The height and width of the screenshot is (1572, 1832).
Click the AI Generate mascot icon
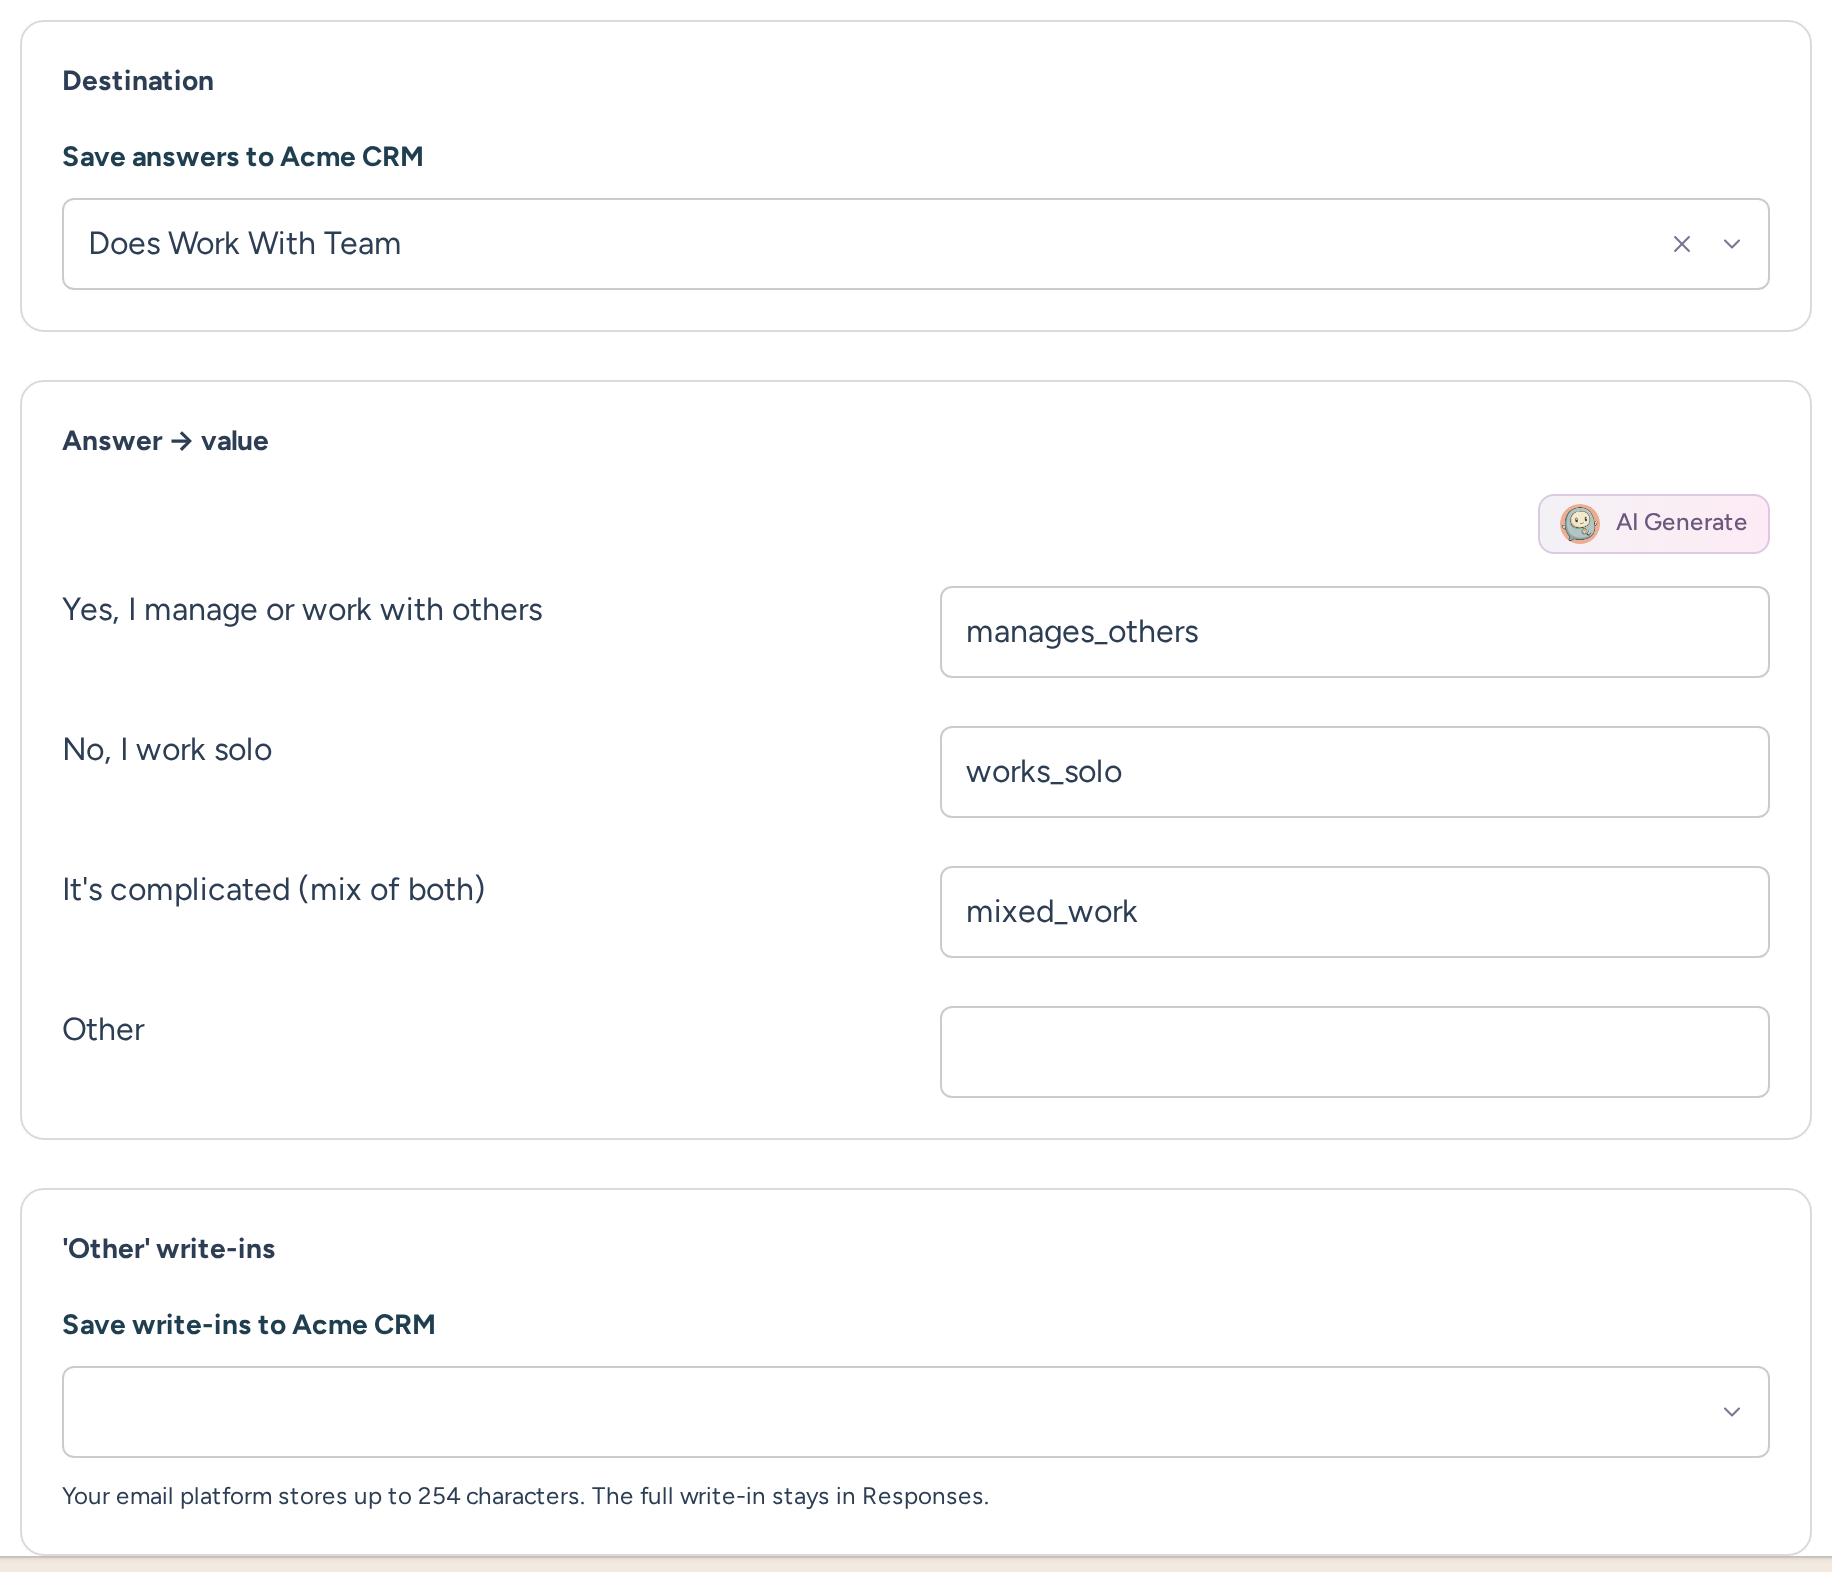[x=1580, y=524]
